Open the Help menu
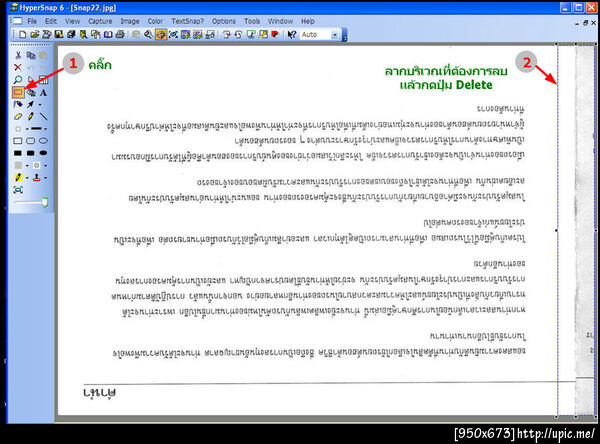 308,21
